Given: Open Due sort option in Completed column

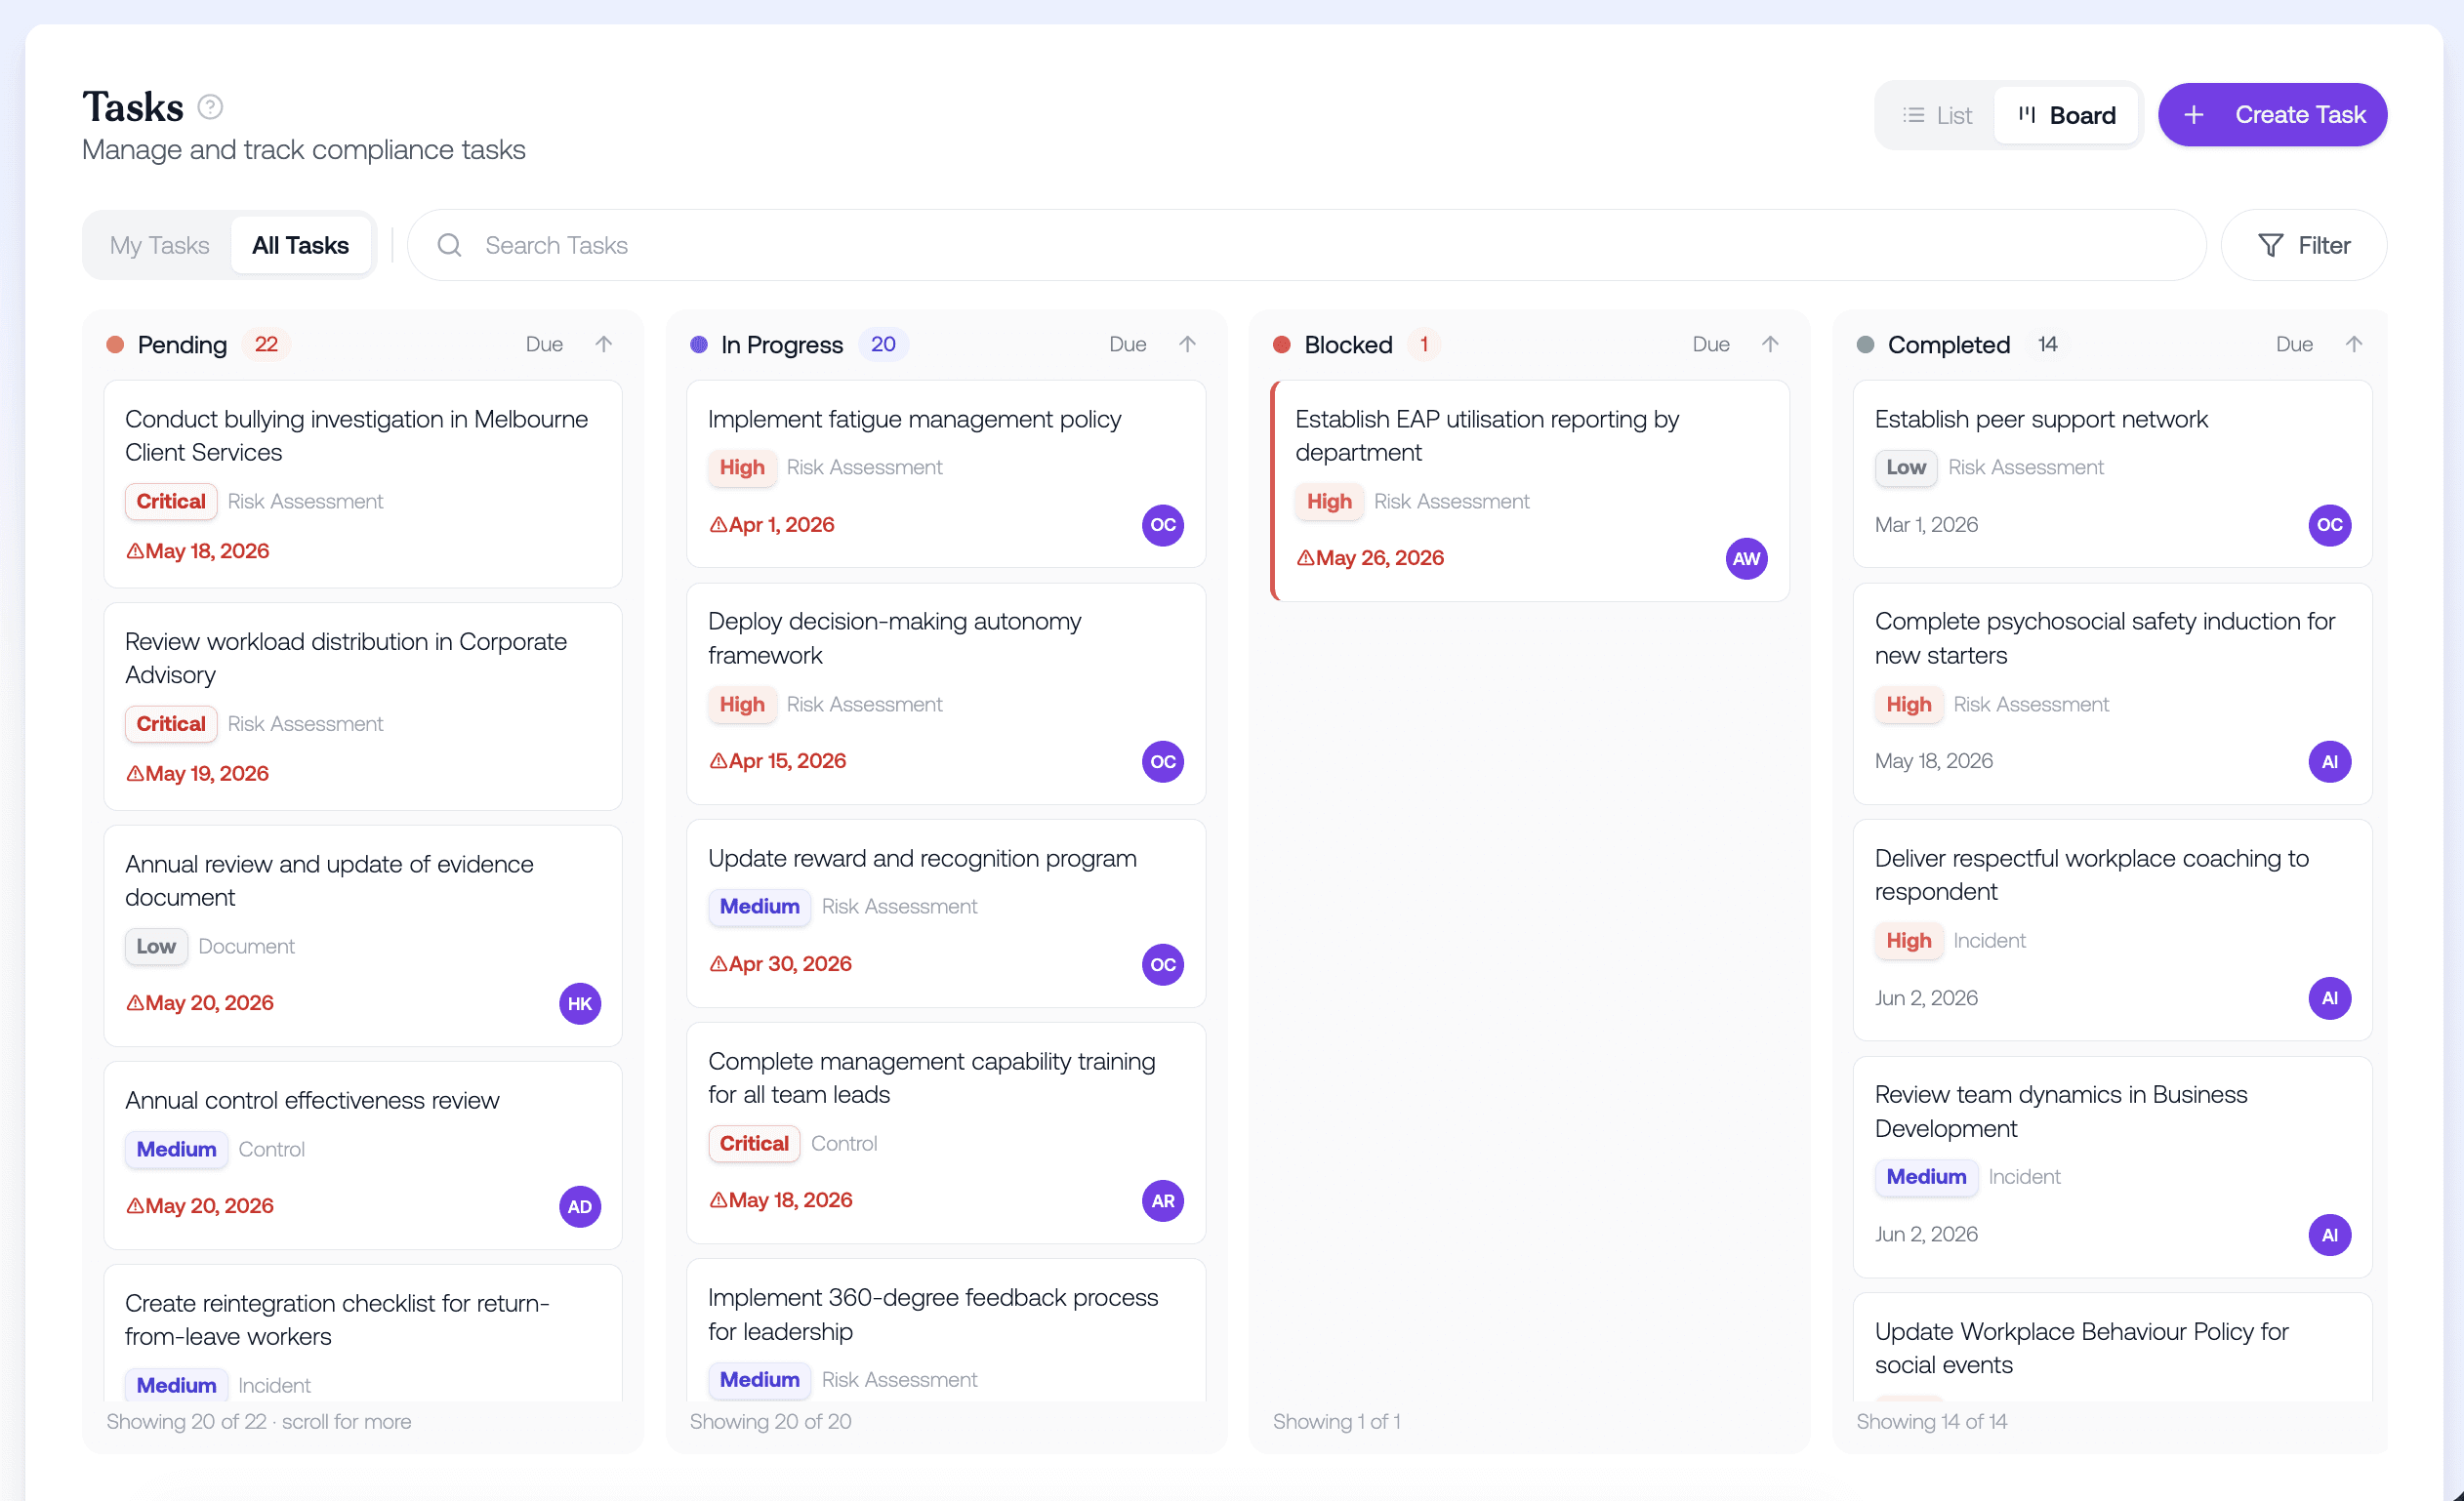Looking at the screenshot, I should point(2294,344).
